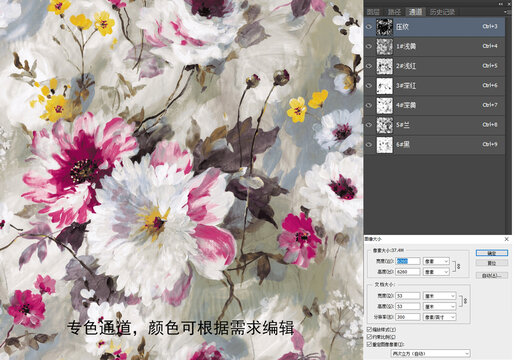Toggle 约束比例 (Constrain Proportions) checkbox
The image size is (515, 360).
coord(369,337)
